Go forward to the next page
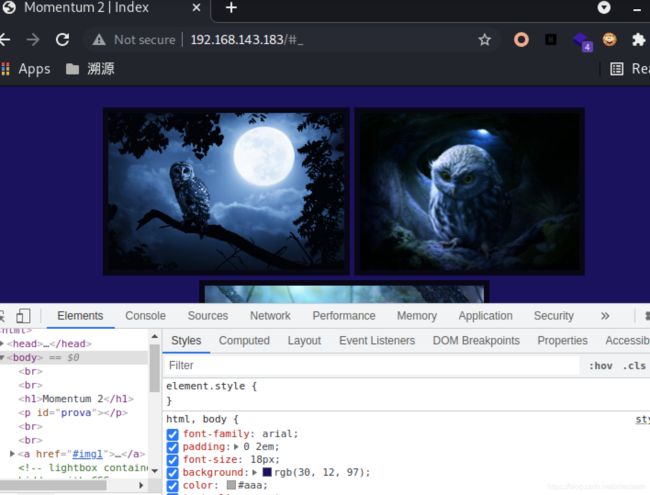This screenshot has height=495, width=650. [33, 40]
